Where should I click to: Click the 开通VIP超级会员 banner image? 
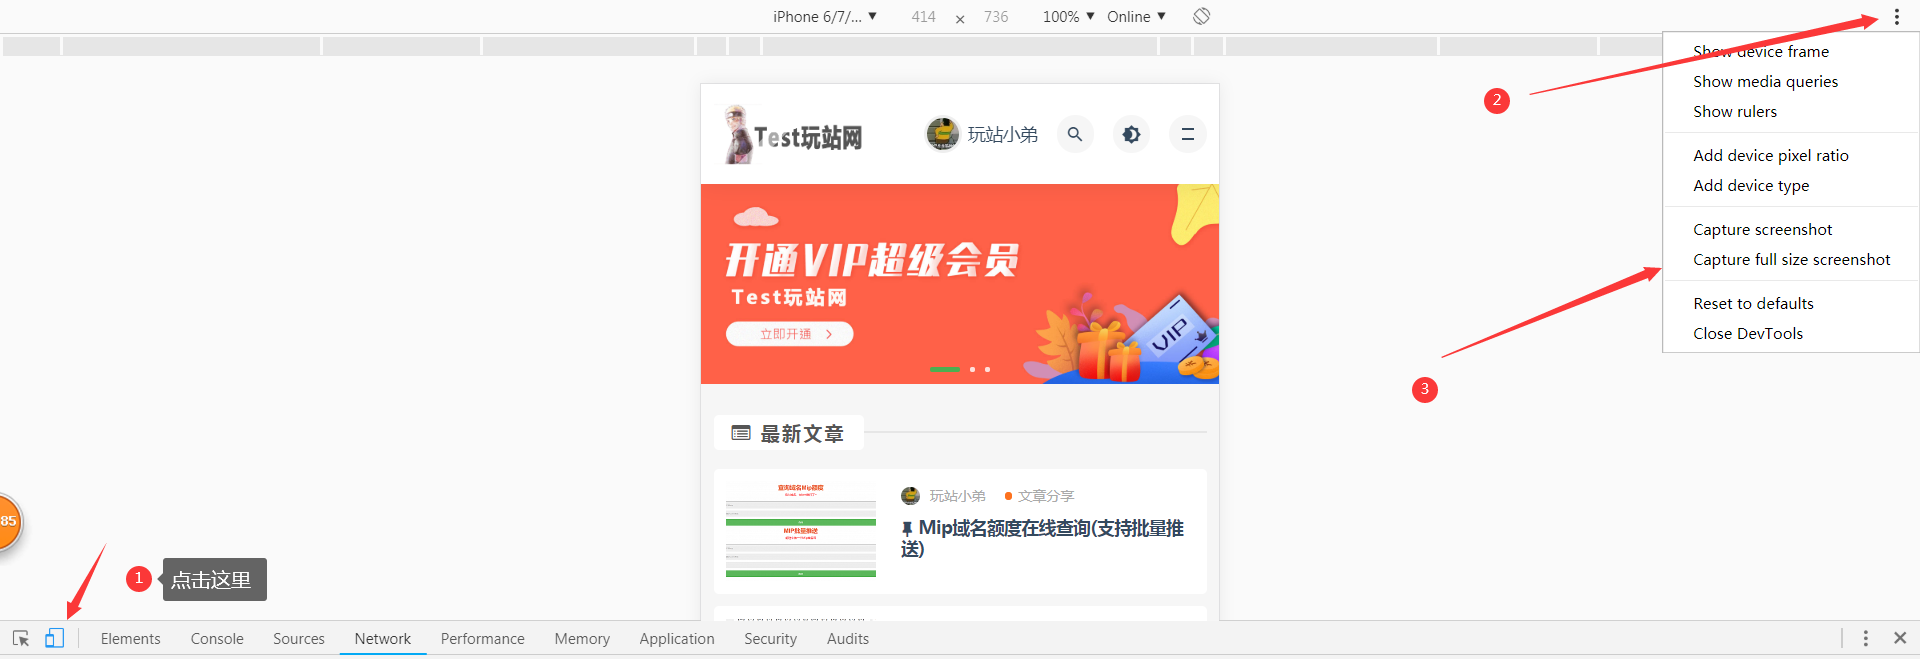pos(960,284)
